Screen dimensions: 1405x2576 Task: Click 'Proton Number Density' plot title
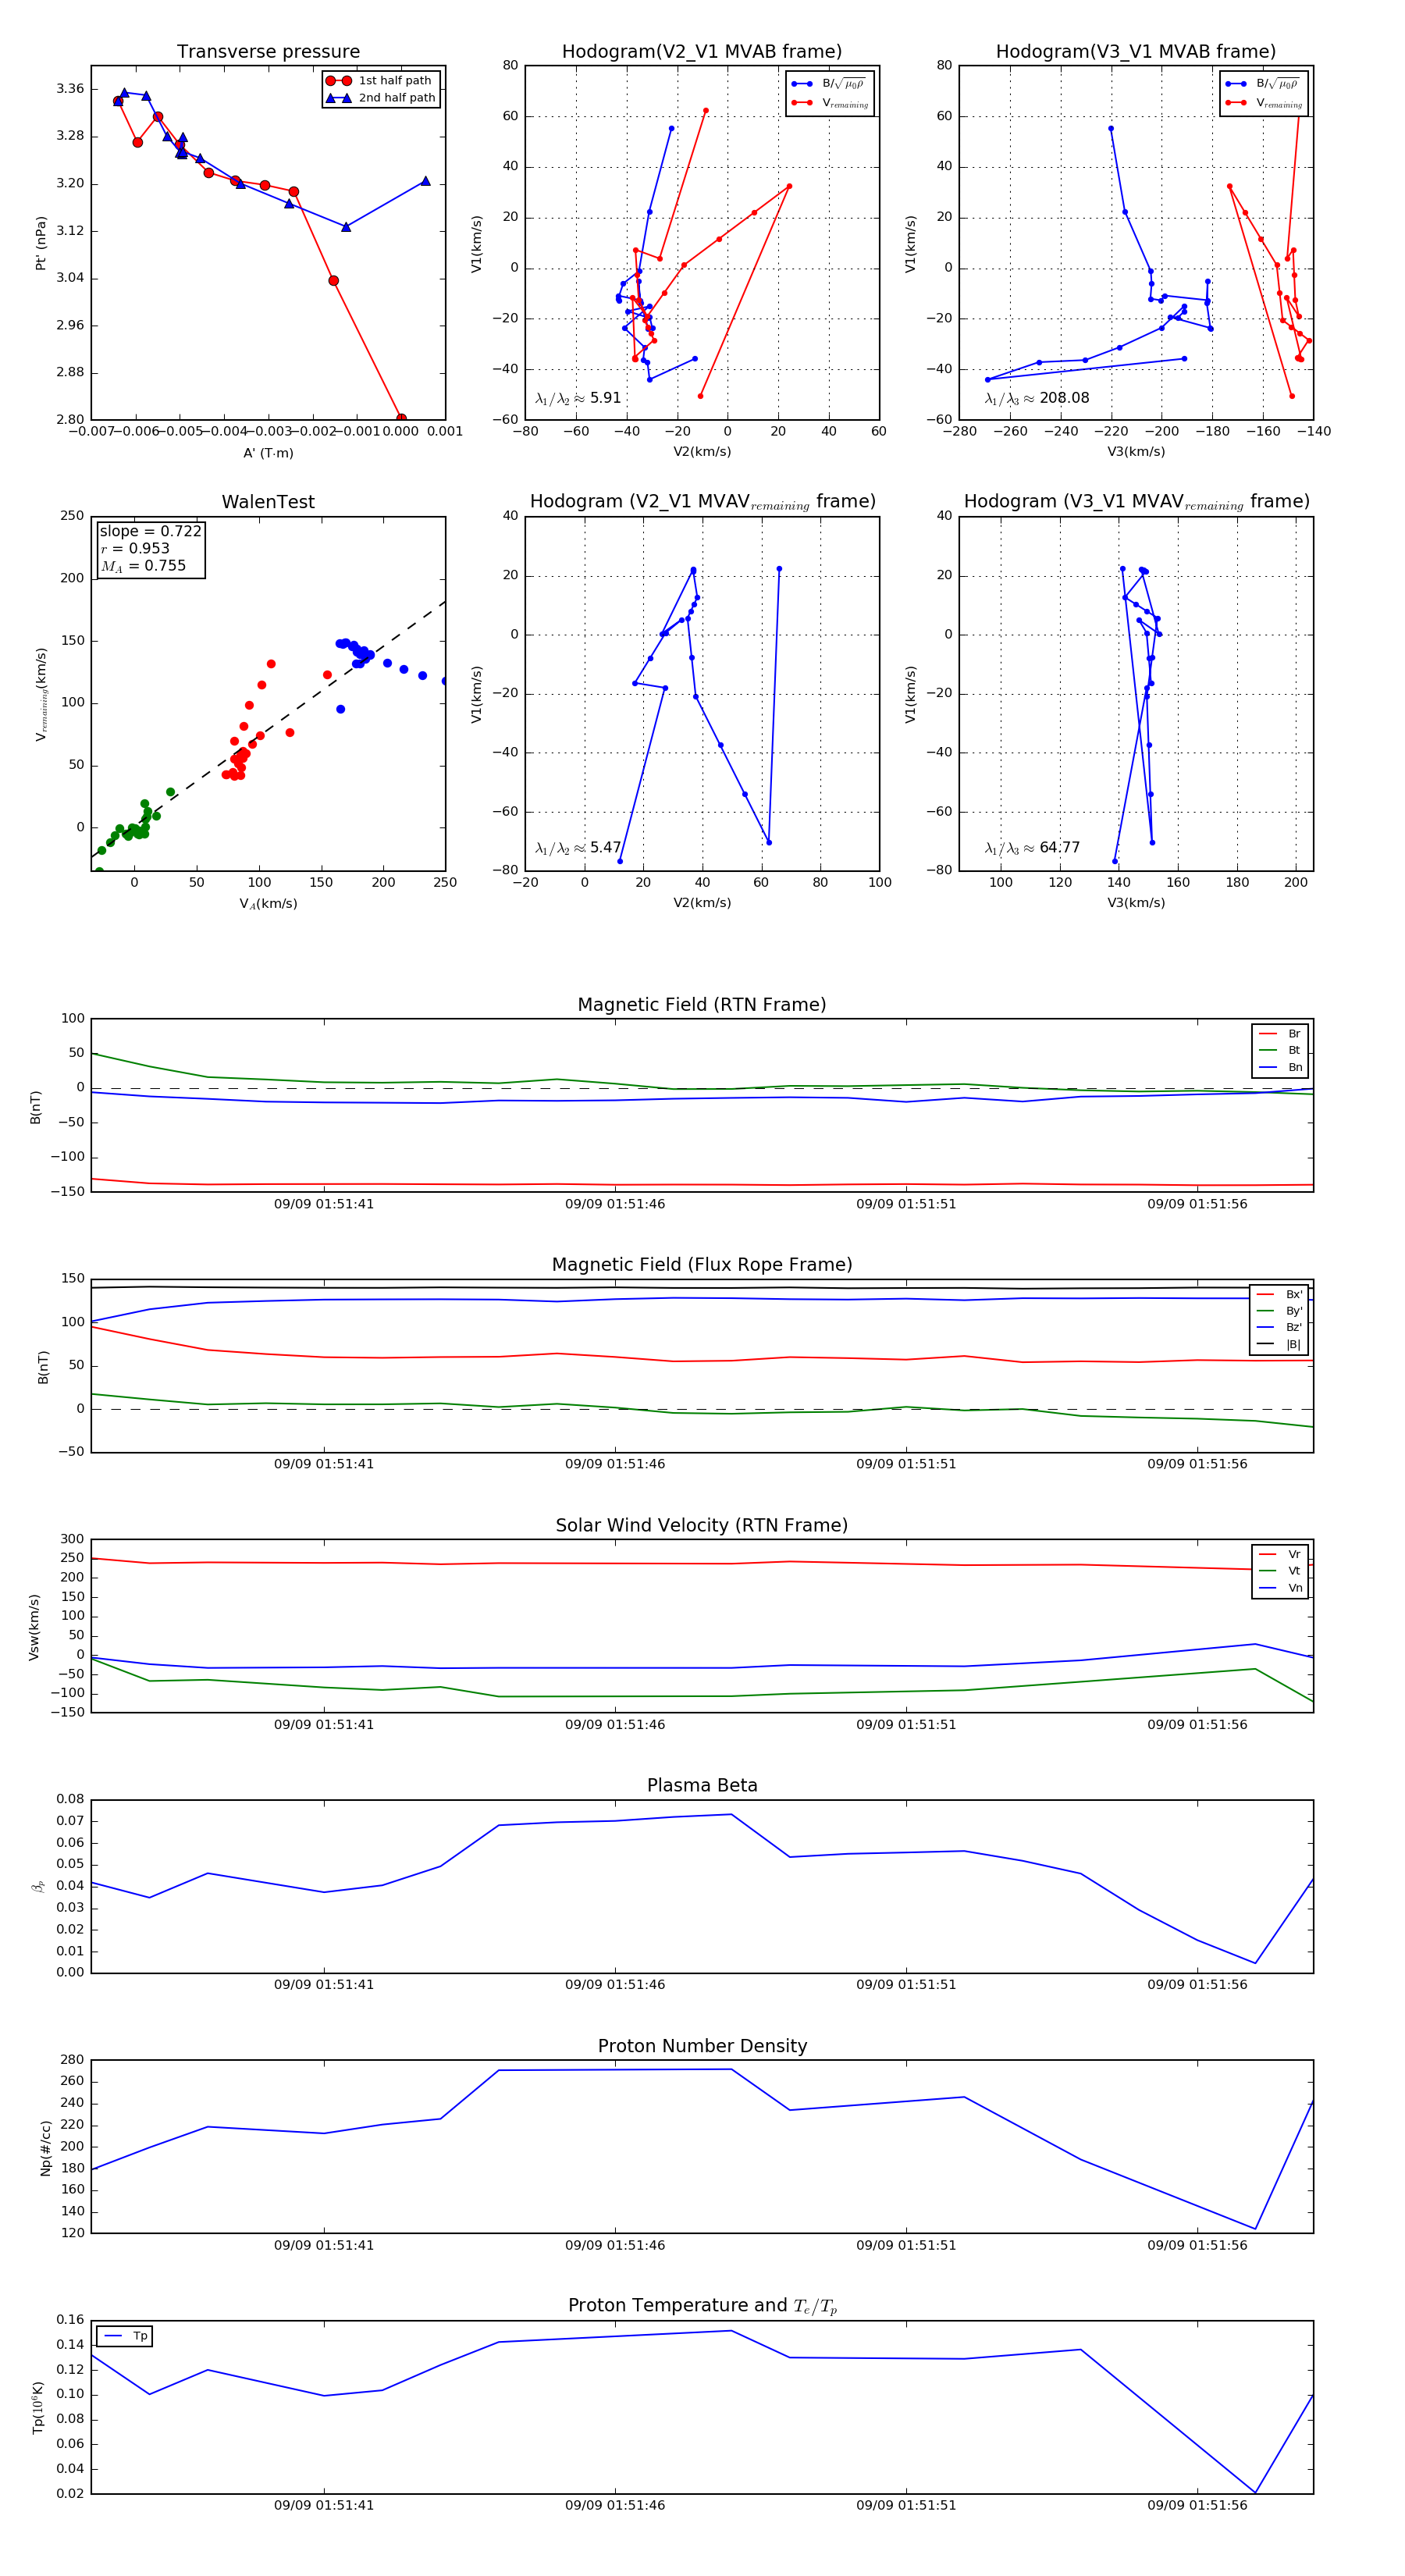coord(702,2046)
